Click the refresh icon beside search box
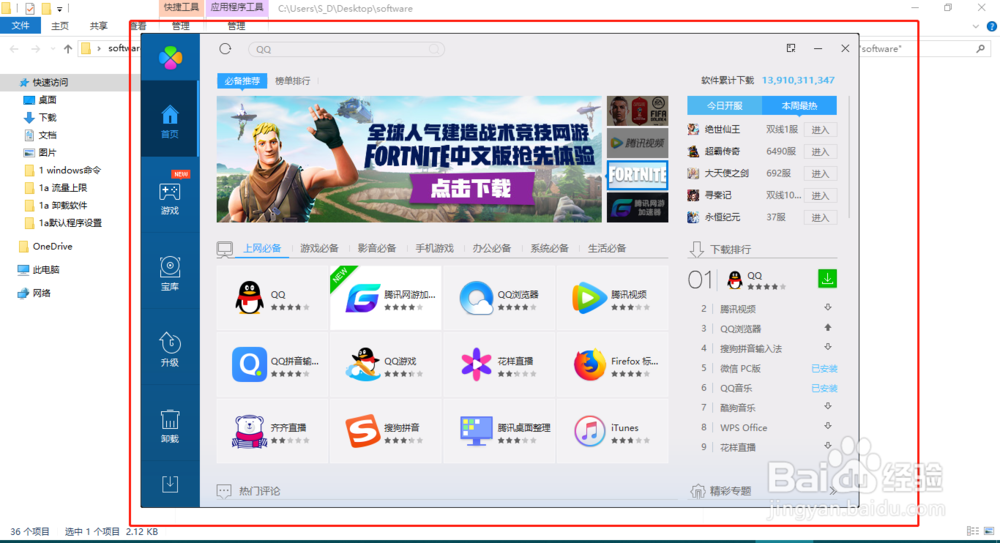1000x543 pixels. [225, 49]
